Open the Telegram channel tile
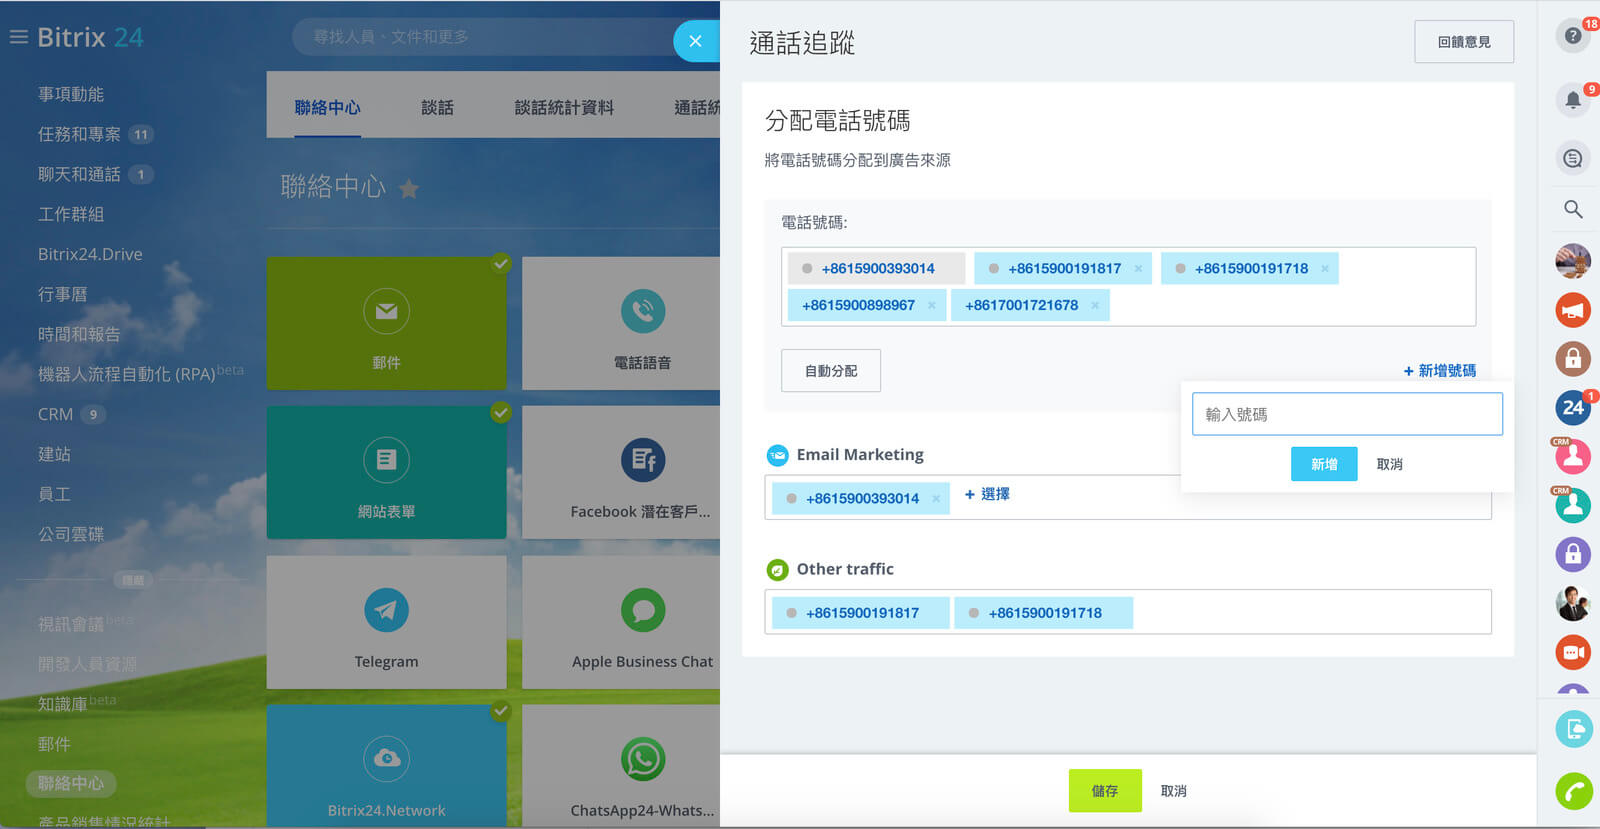 [x=386, y=622]
